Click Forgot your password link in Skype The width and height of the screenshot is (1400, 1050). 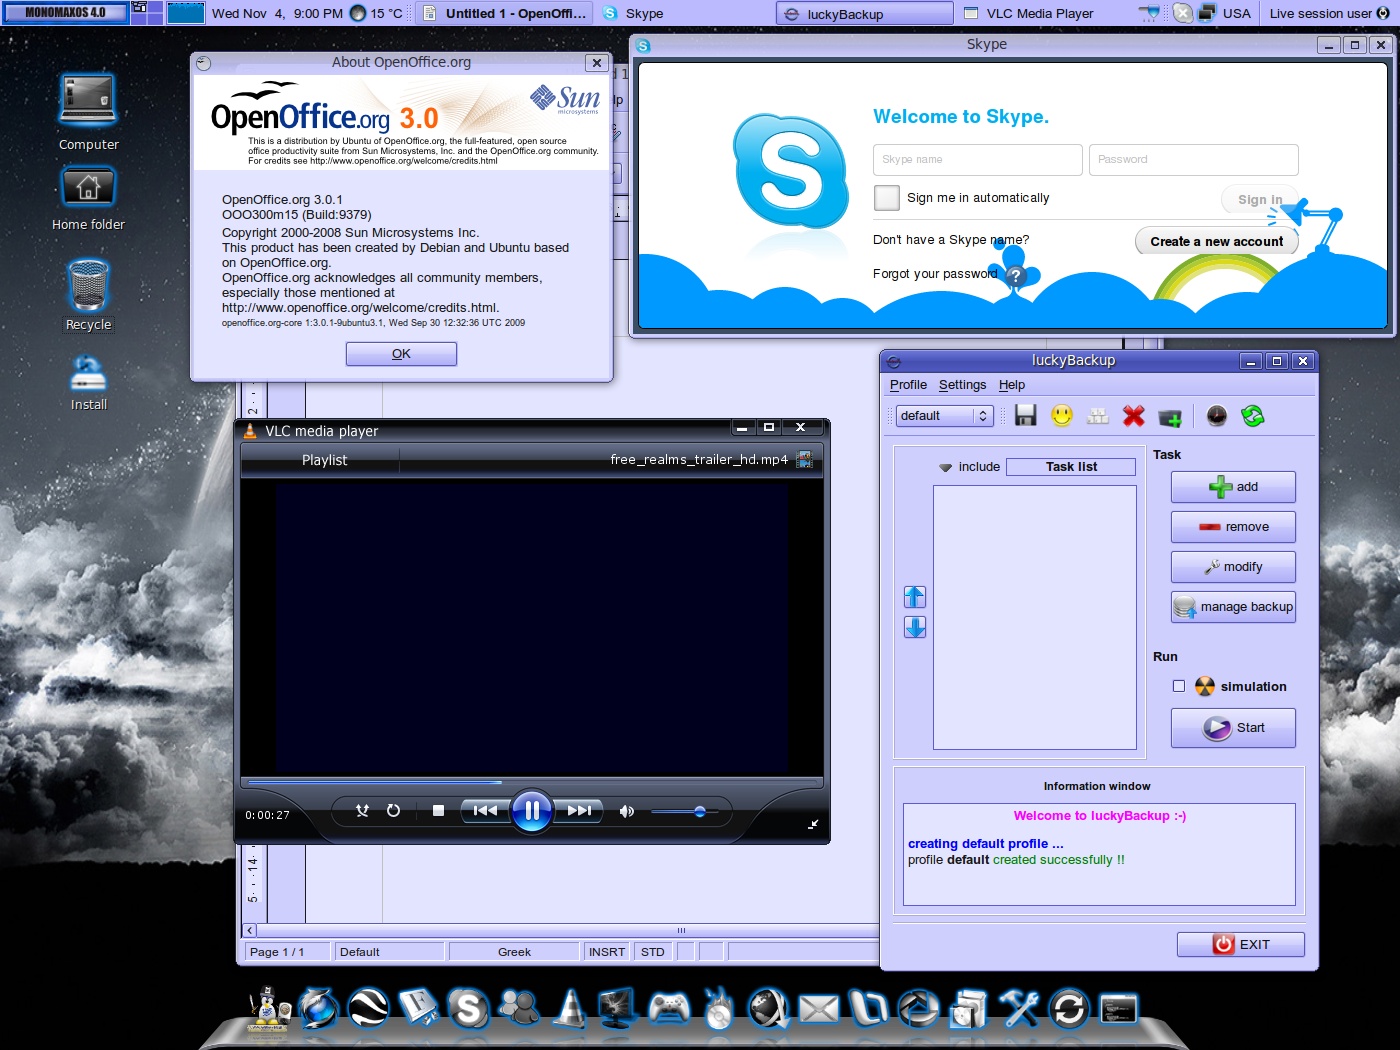[x=935, y=274]
